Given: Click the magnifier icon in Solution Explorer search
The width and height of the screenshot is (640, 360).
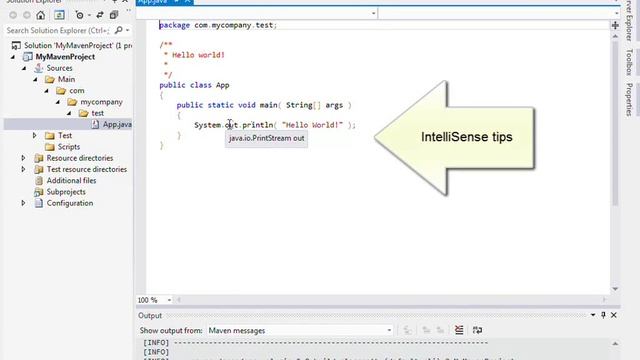Looking at the screenshot, I should click(119, 30).
